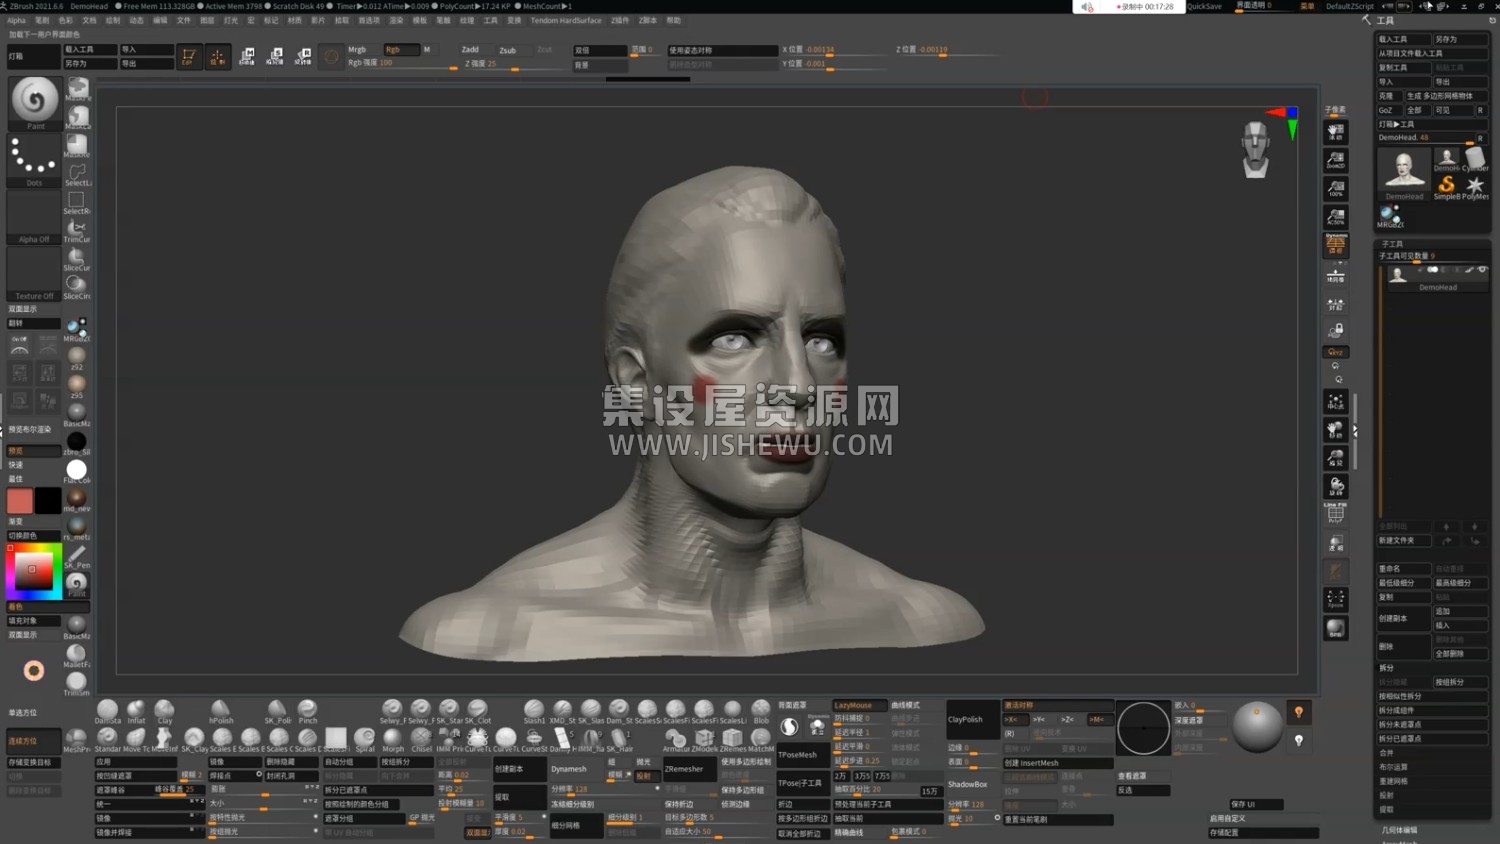Open the Z插件 menu

(620, 20)
